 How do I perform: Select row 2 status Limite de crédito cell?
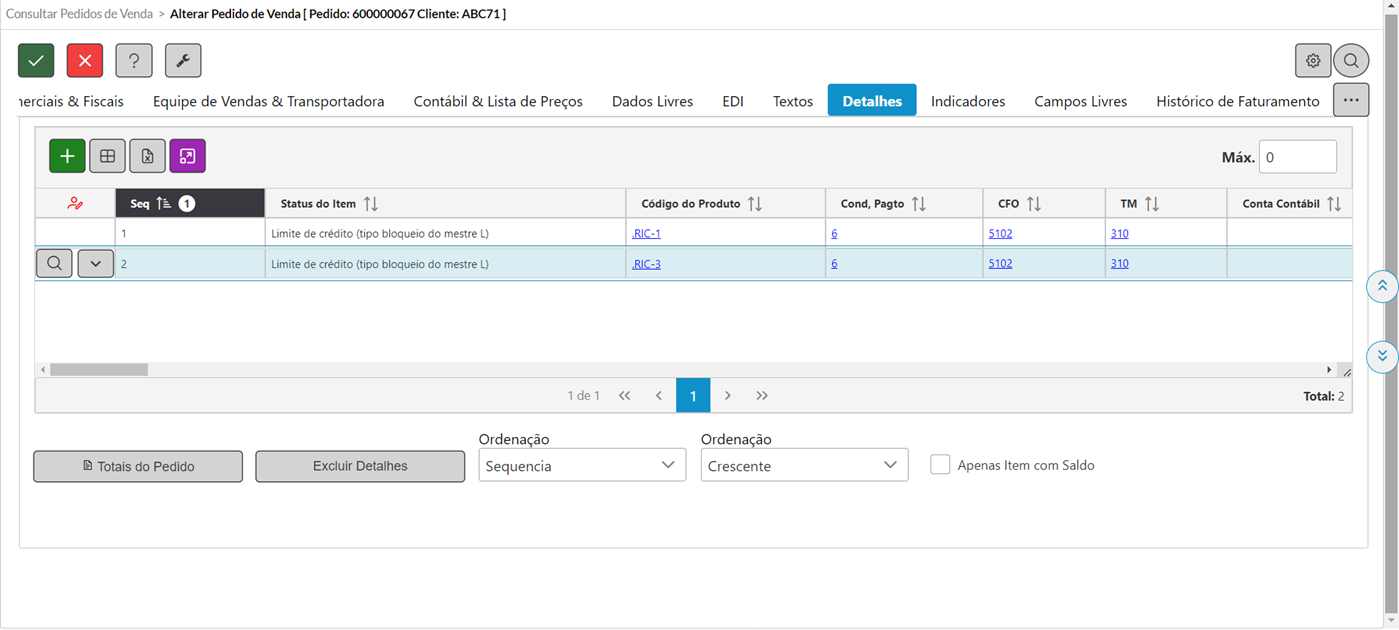(445, 264)
